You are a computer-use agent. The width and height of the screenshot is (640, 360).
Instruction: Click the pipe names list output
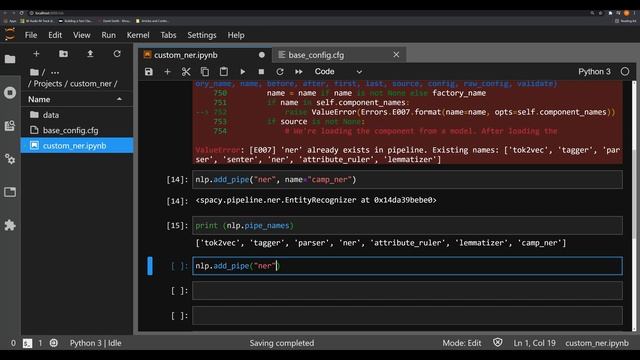[x=381, y=243]
